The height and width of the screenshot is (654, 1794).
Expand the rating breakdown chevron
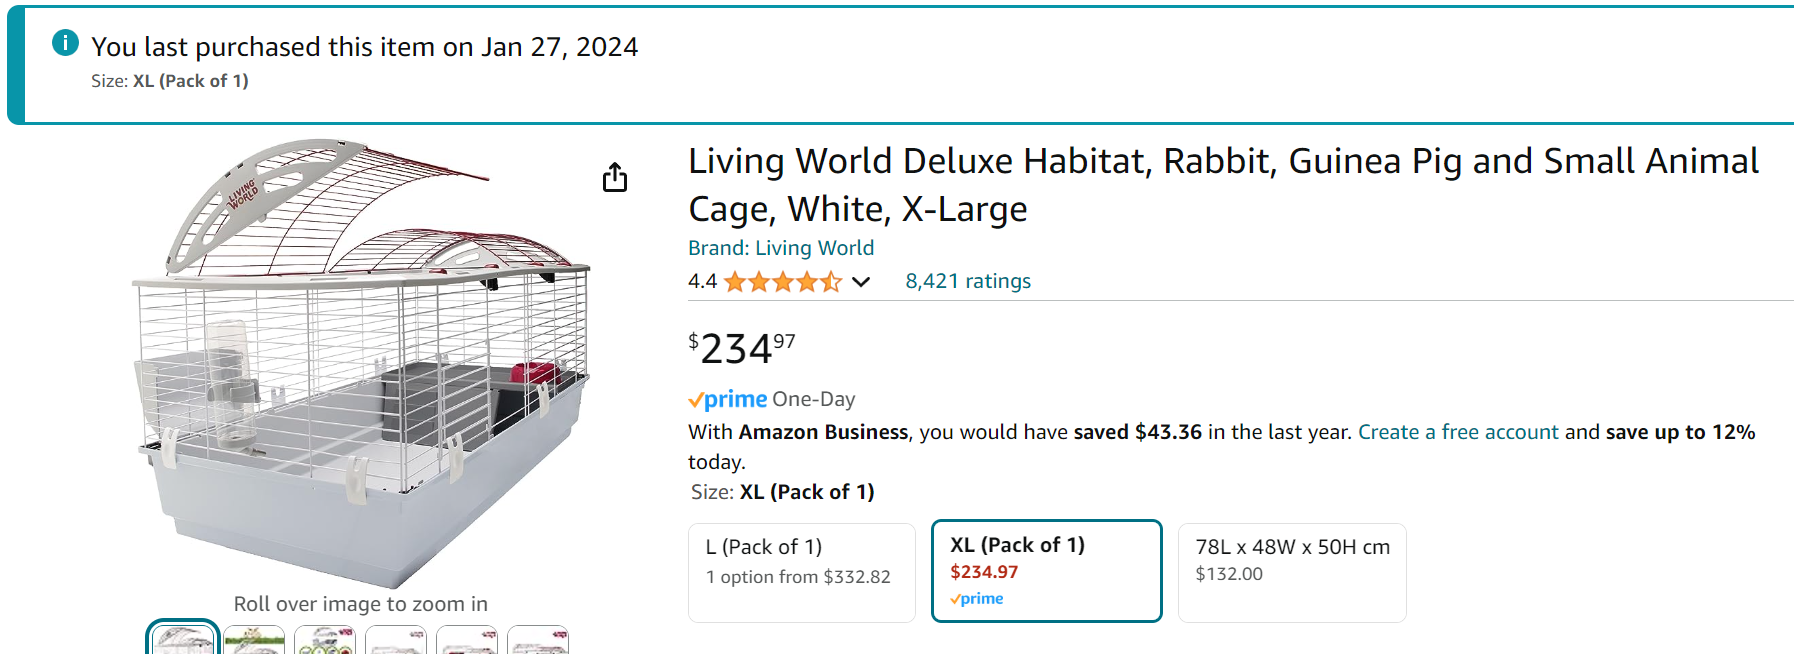(860, 282)
